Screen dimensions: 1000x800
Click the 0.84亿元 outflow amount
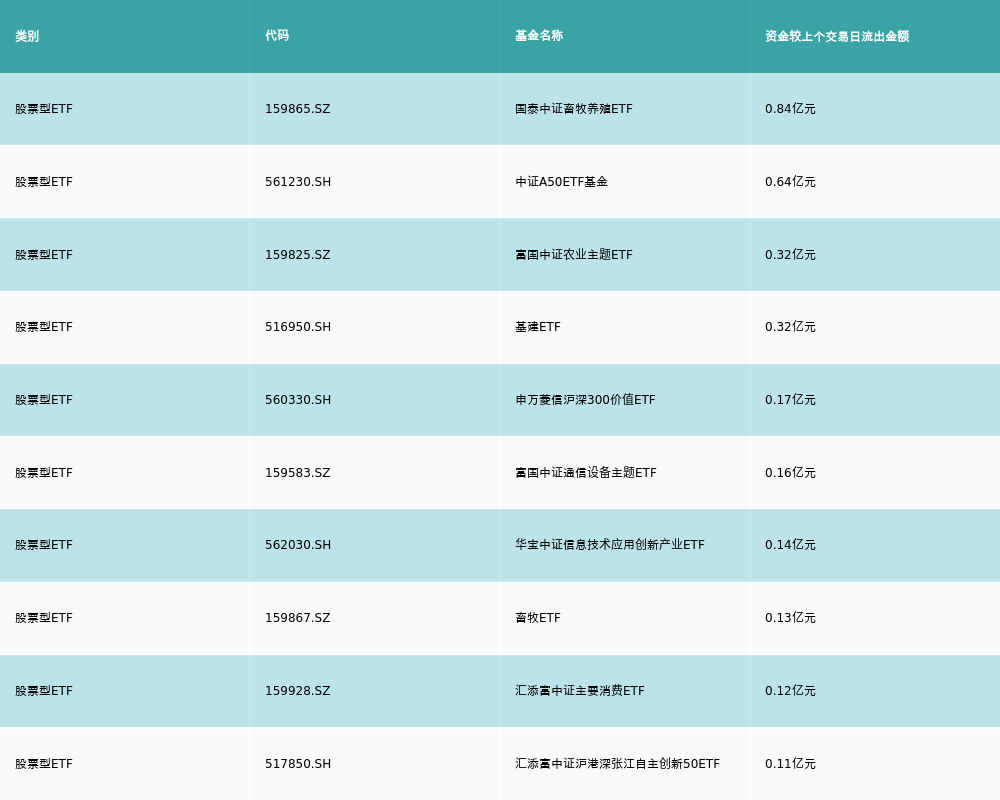[790, 109]
